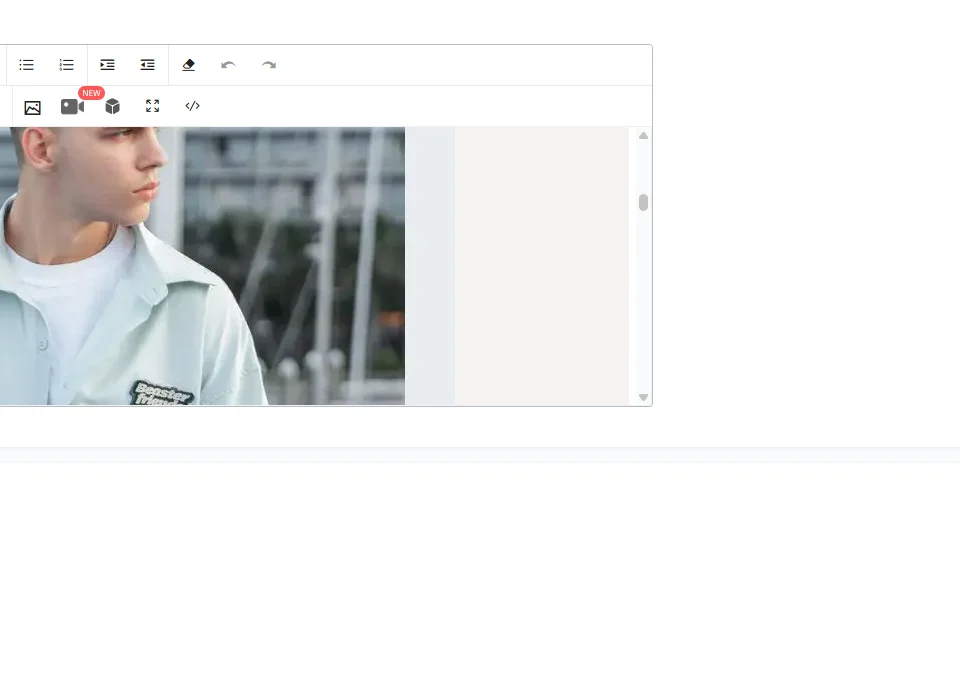Viewport: 960px width, 692px height.
Task: Redo the last edit
Action: tap(269, 65)
